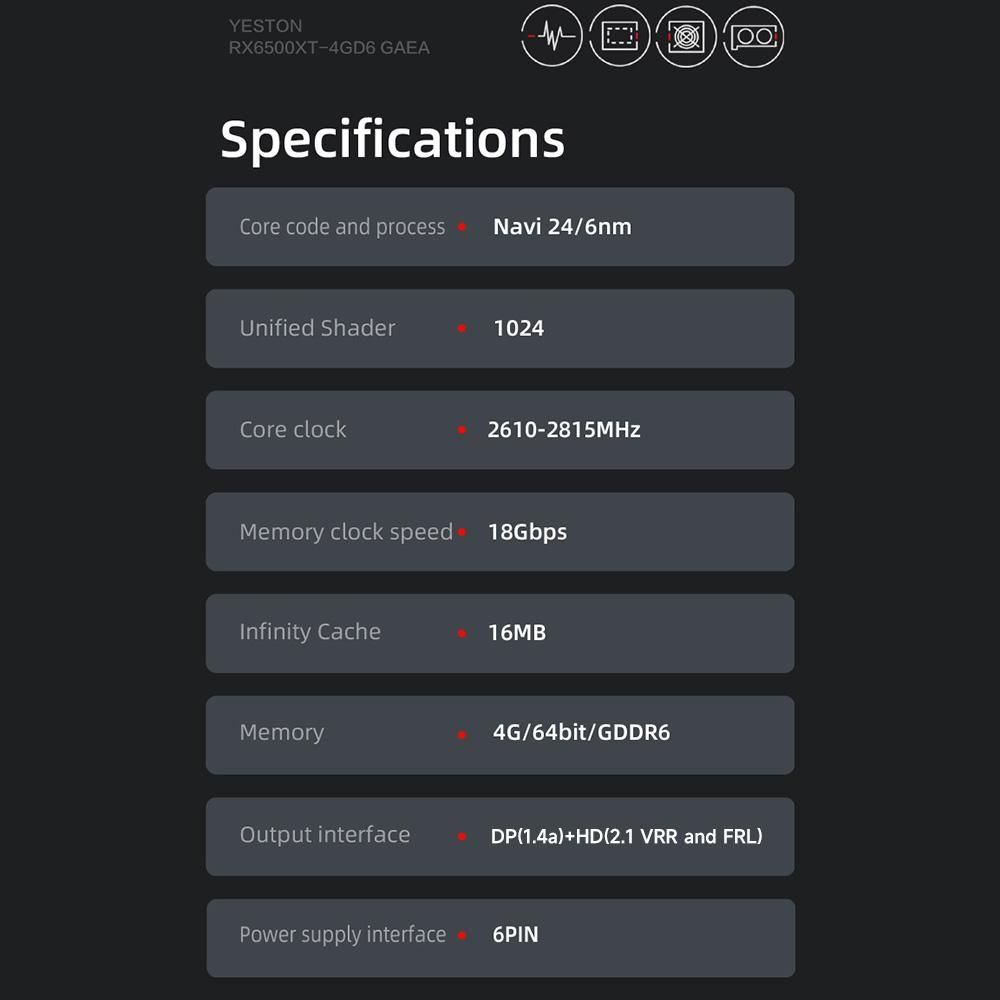The width and height of the screenshot is (1000, 1000).
Task: Click the 6PIN power supply value
Action: coord(515,935)
